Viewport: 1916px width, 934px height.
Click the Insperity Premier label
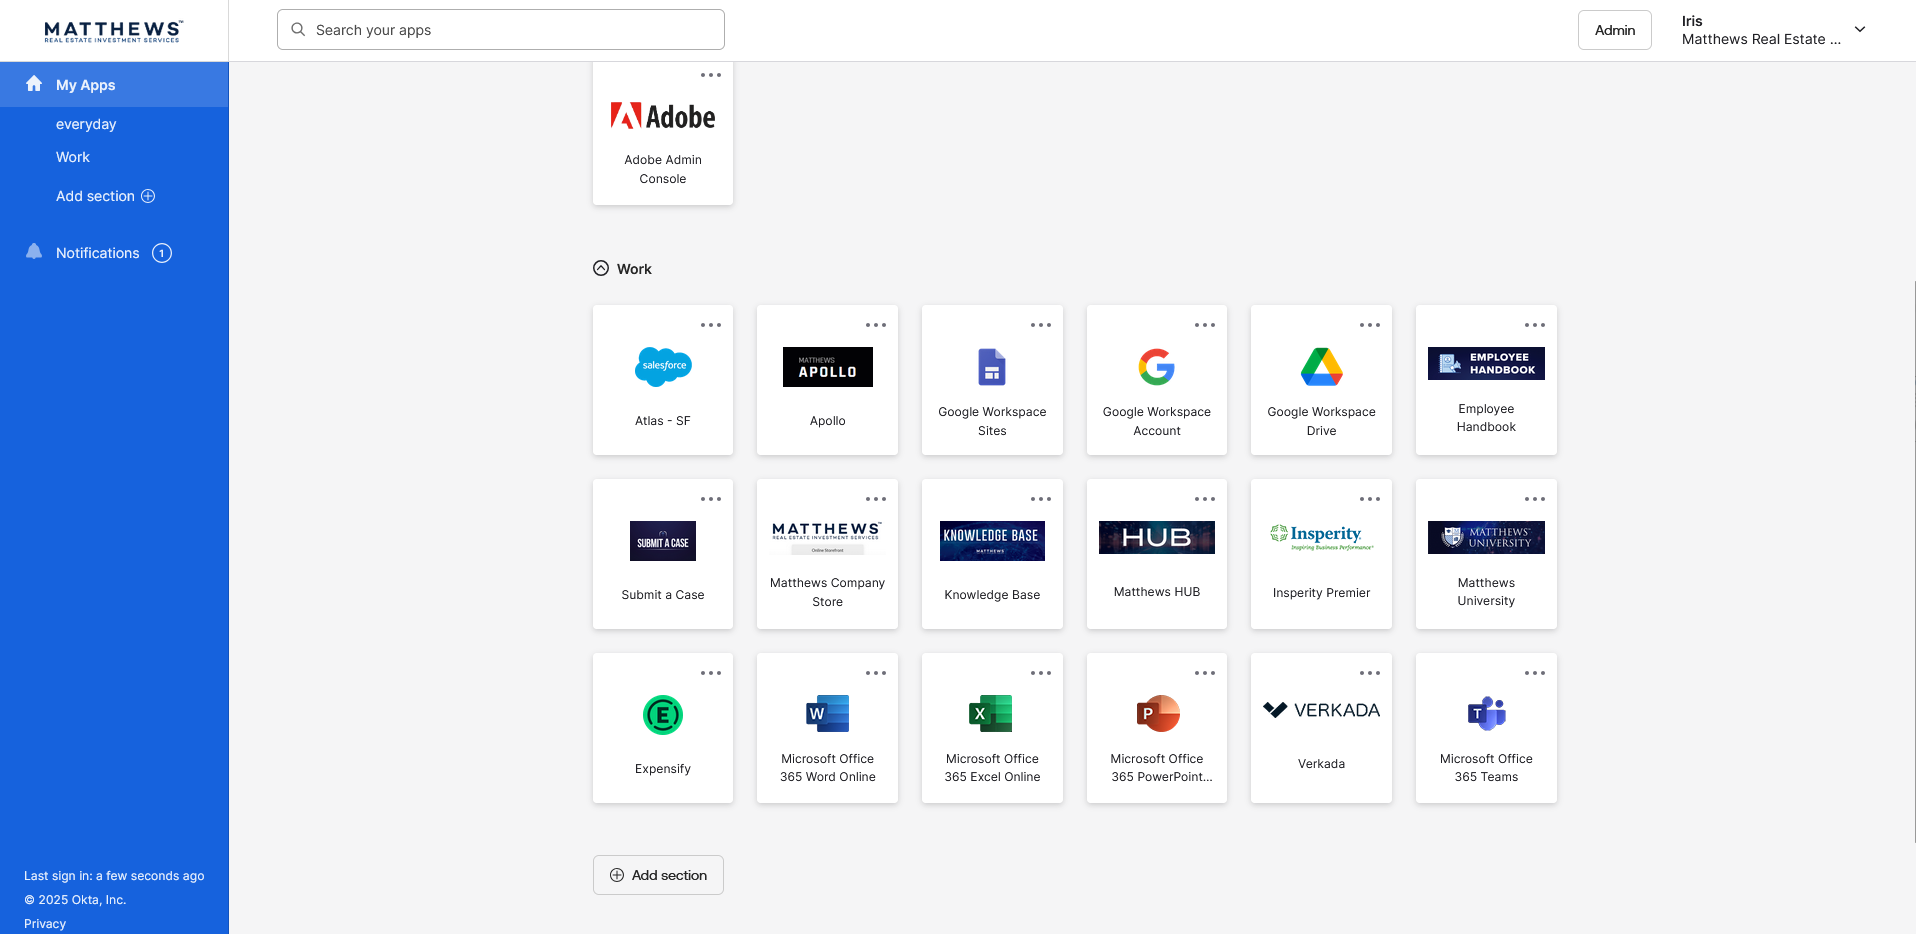(x=1321, y=593)
